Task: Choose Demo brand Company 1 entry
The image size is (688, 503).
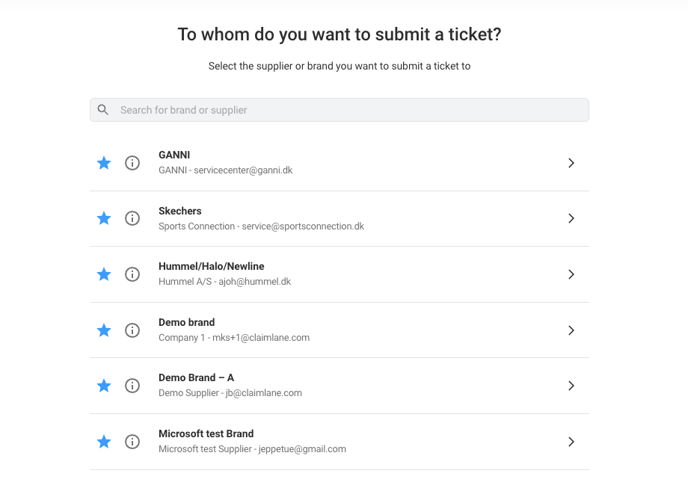Action: [339, 330]
